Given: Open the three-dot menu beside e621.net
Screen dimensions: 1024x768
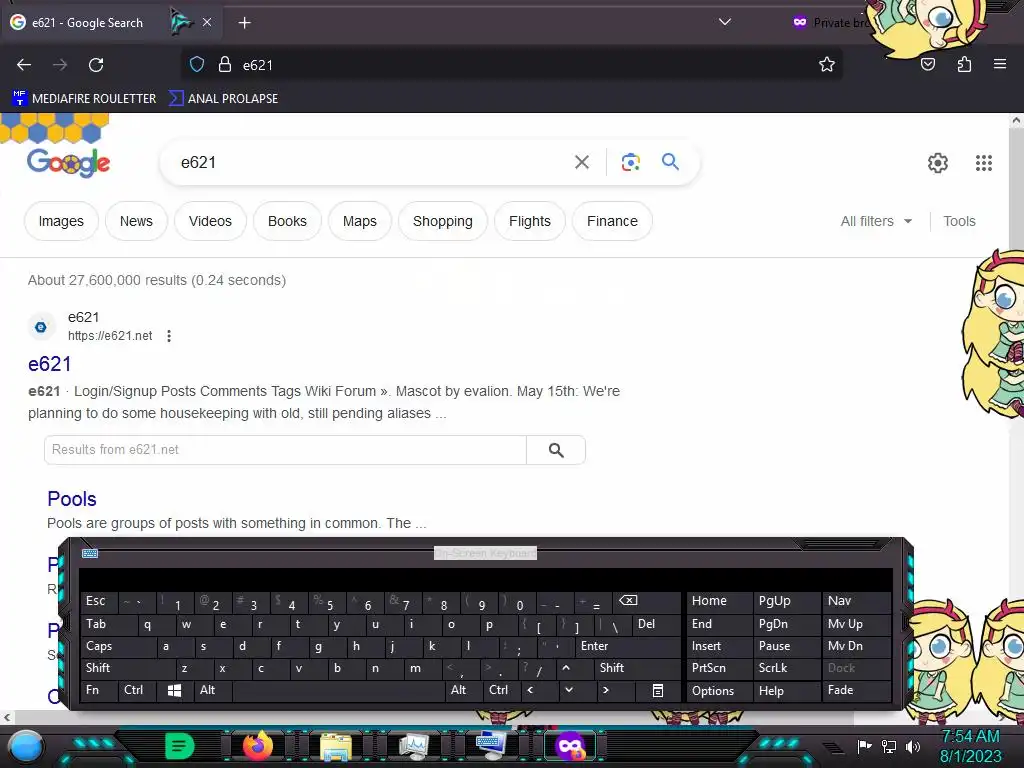Looking at the screenshot, I should [x=168, y=336].
